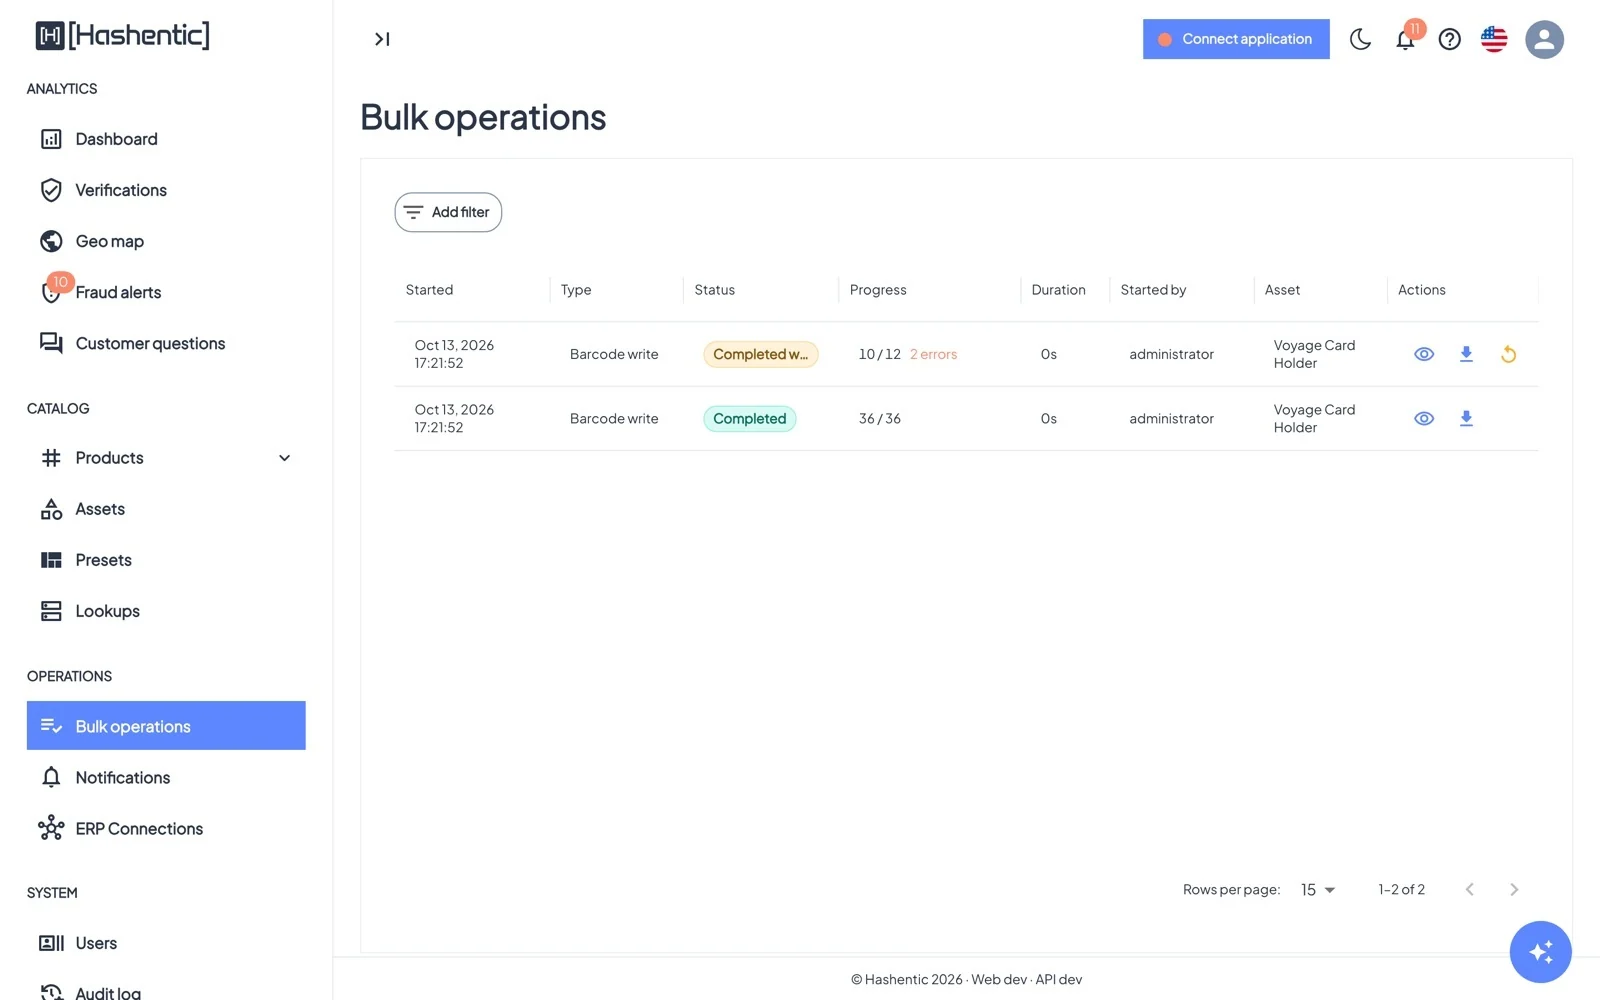Click the Hashentic logo
The image size is (1600, 1000).
122,36
